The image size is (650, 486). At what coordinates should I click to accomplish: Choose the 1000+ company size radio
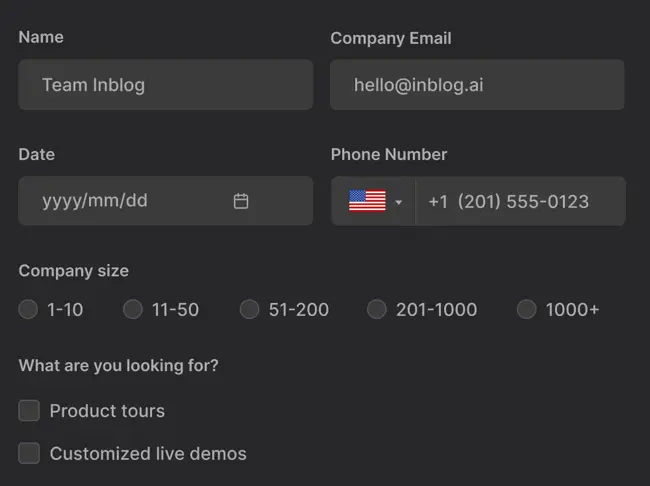(526, 310)
